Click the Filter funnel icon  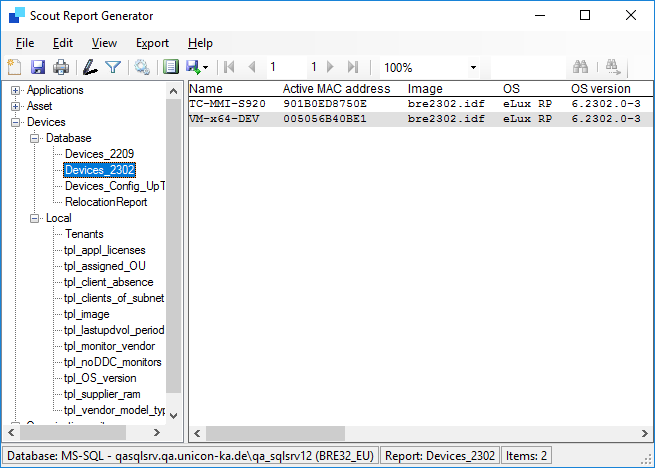coord(113,67)
